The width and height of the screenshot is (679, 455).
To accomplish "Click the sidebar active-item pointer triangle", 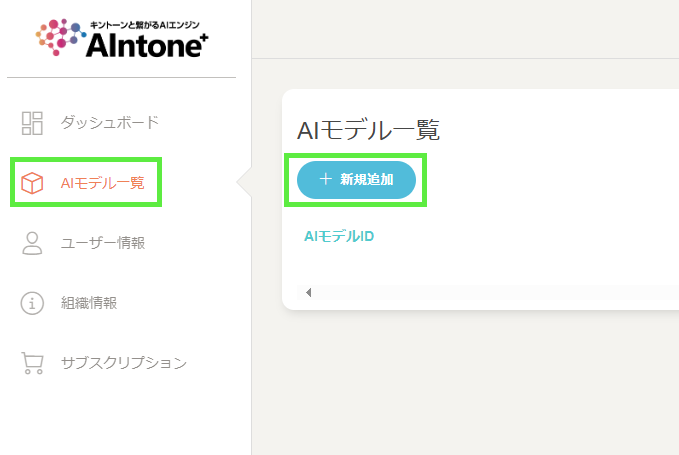I will click(244, 183).
